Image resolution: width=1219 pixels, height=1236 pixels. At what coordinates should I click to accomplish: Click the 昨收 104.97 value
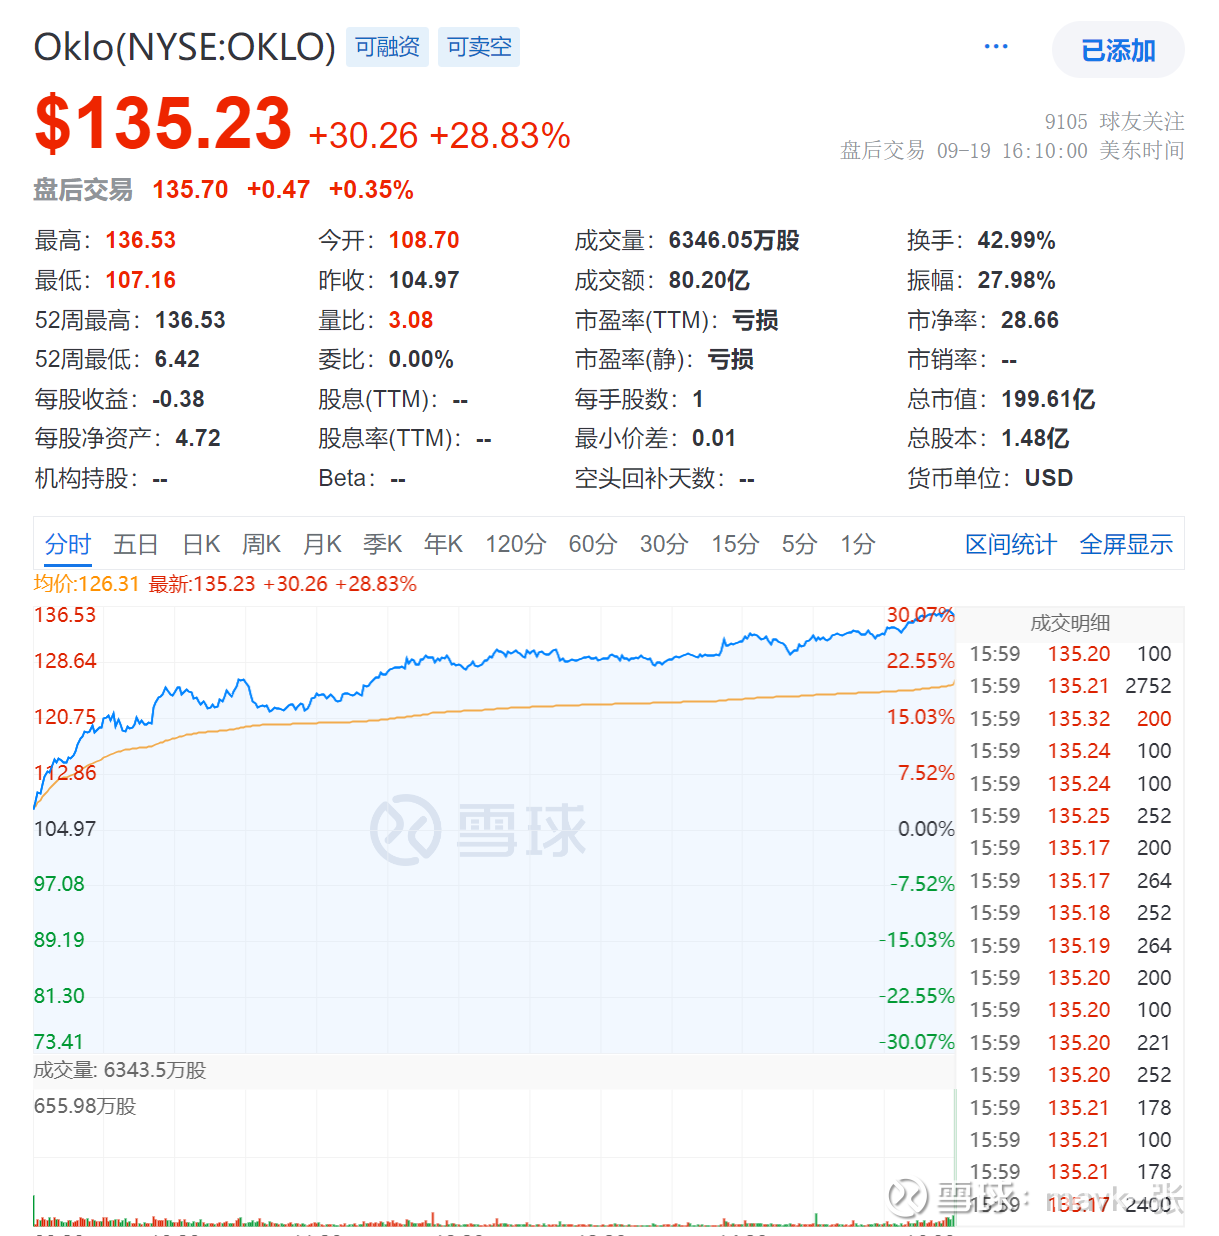pyautogui.click(x=424, y=280)
